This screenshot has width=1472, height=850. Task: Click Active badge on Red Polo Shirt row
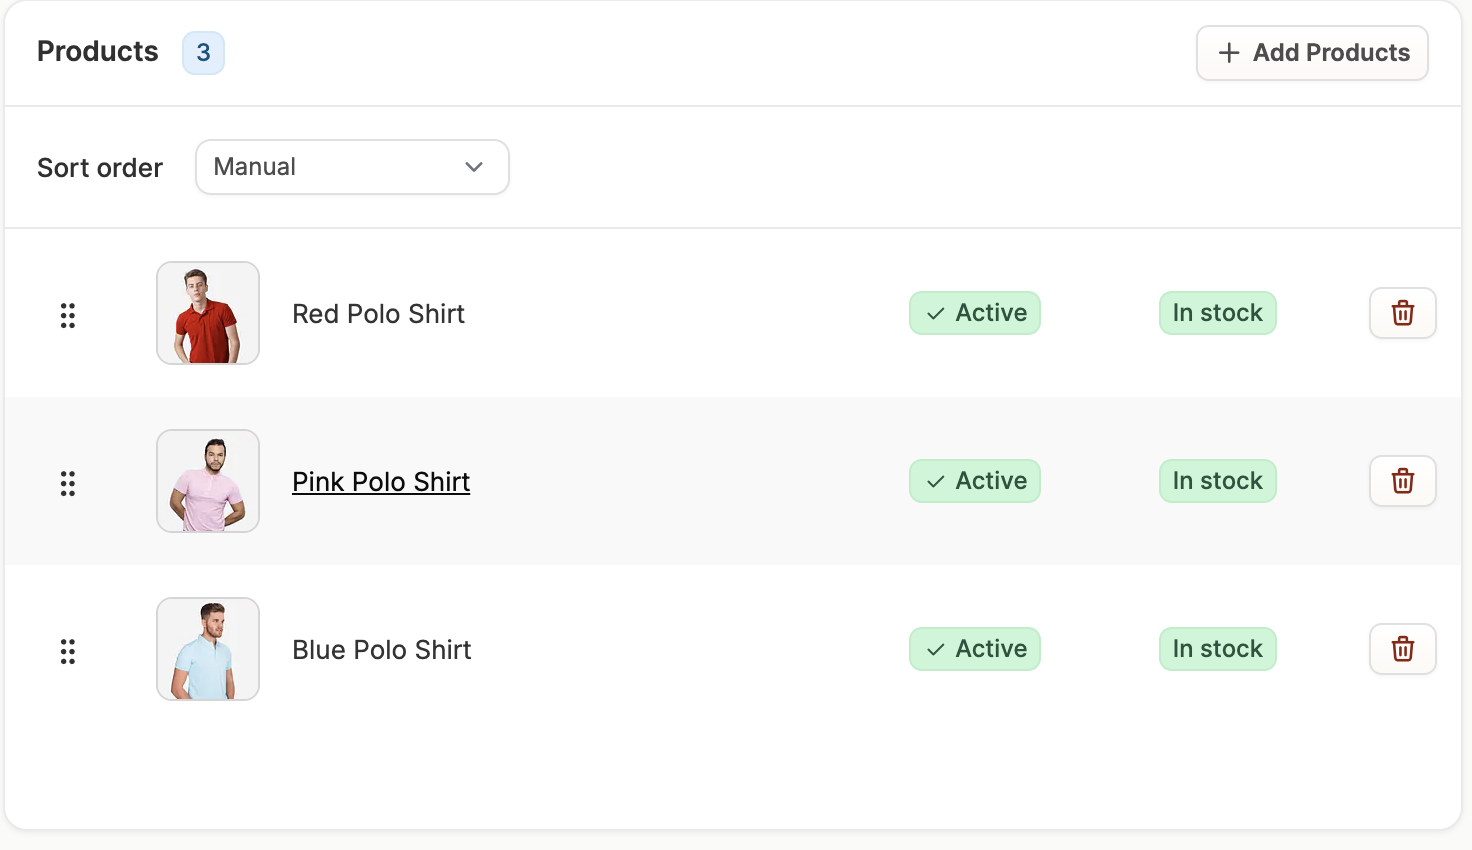975,313
